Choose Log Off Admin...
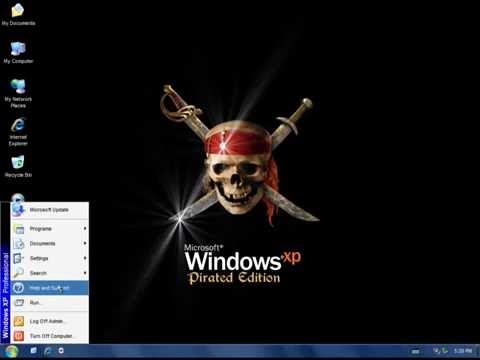This screenshot has width=480, height=360. (50, 321)
